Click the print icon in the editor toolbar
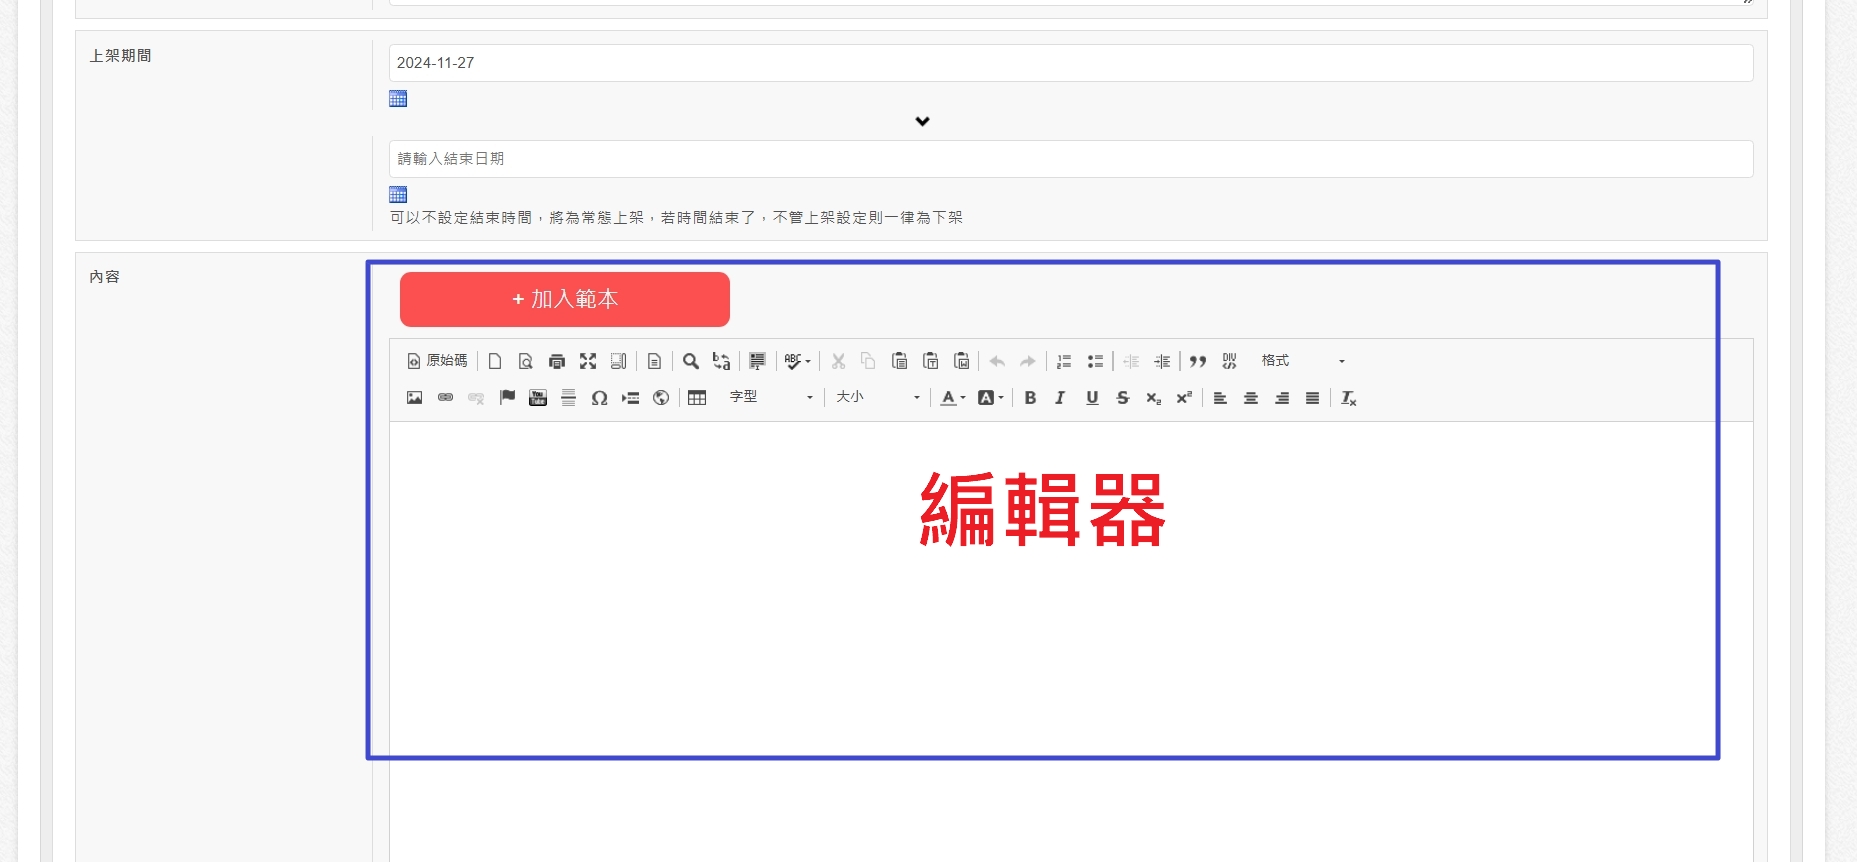The height and width of the screenshot is (862, 1857). point(557,361)
